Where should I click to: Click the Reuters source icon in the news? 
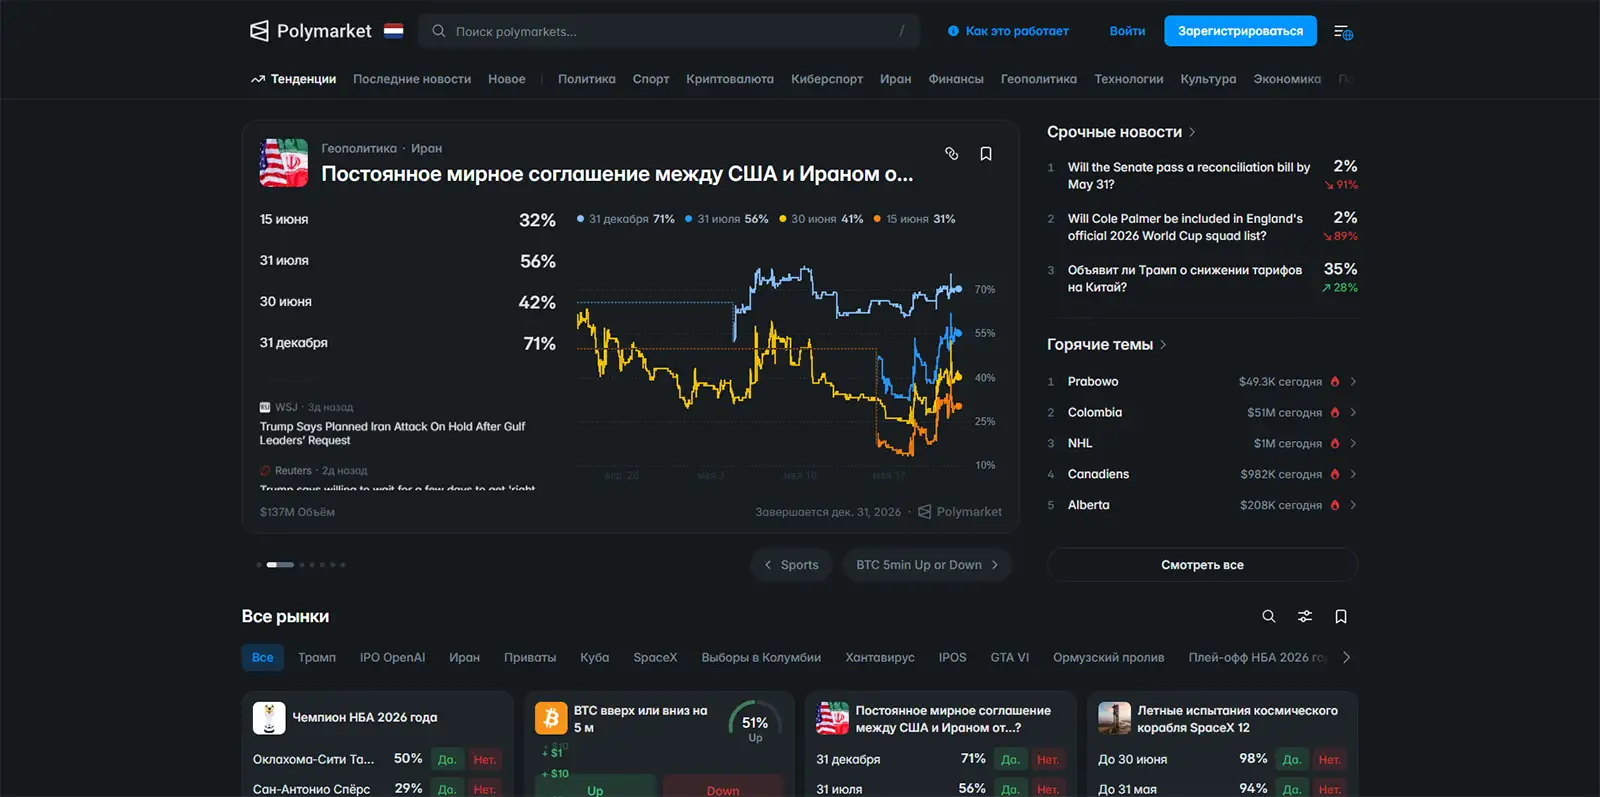(x=265, y=470)
